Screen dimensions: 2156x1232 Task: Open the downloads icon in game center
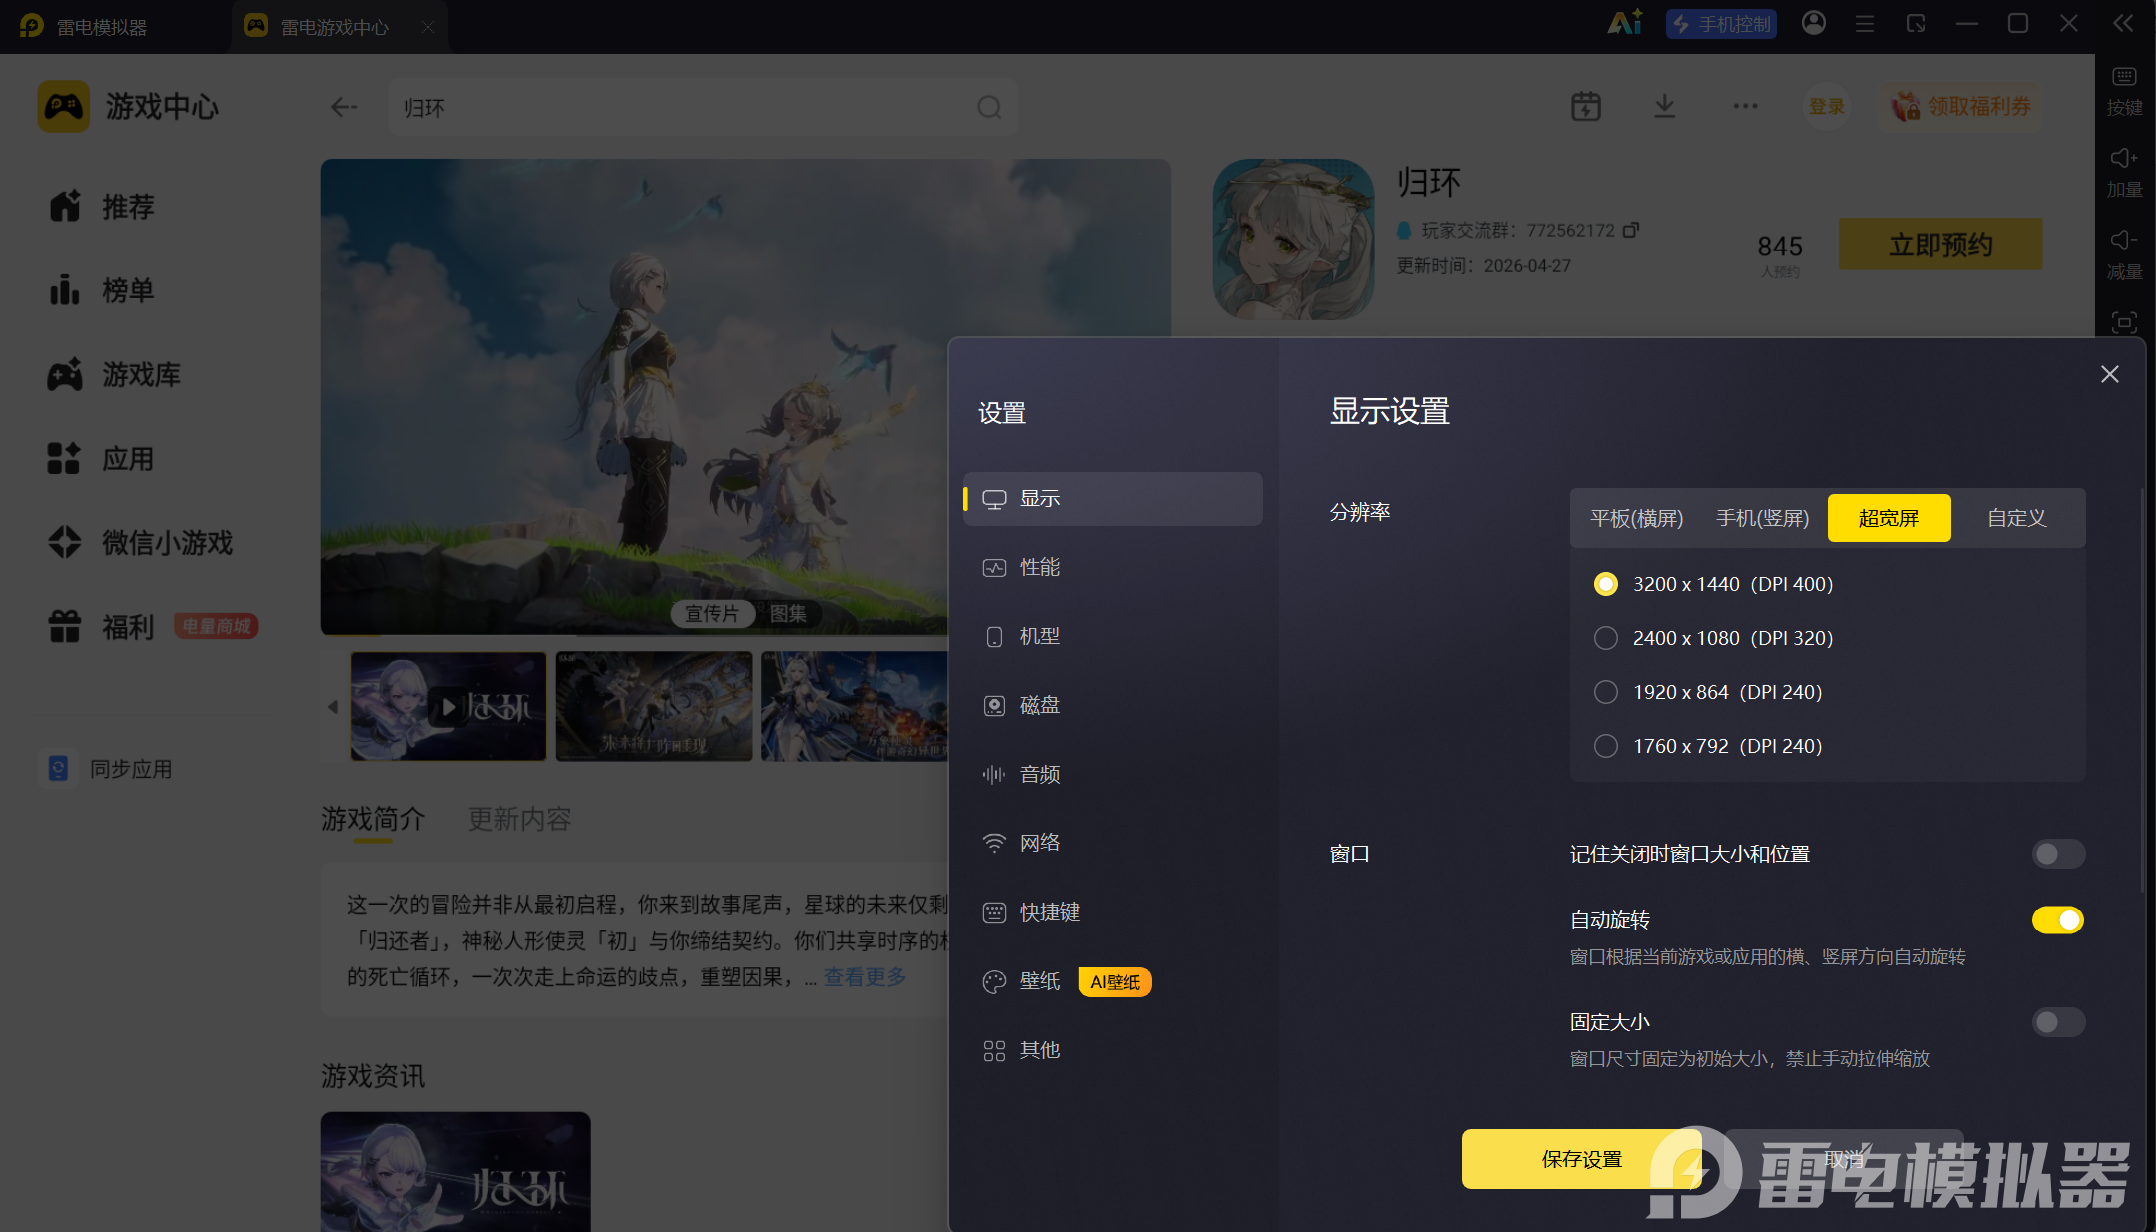pos(1664,106)
